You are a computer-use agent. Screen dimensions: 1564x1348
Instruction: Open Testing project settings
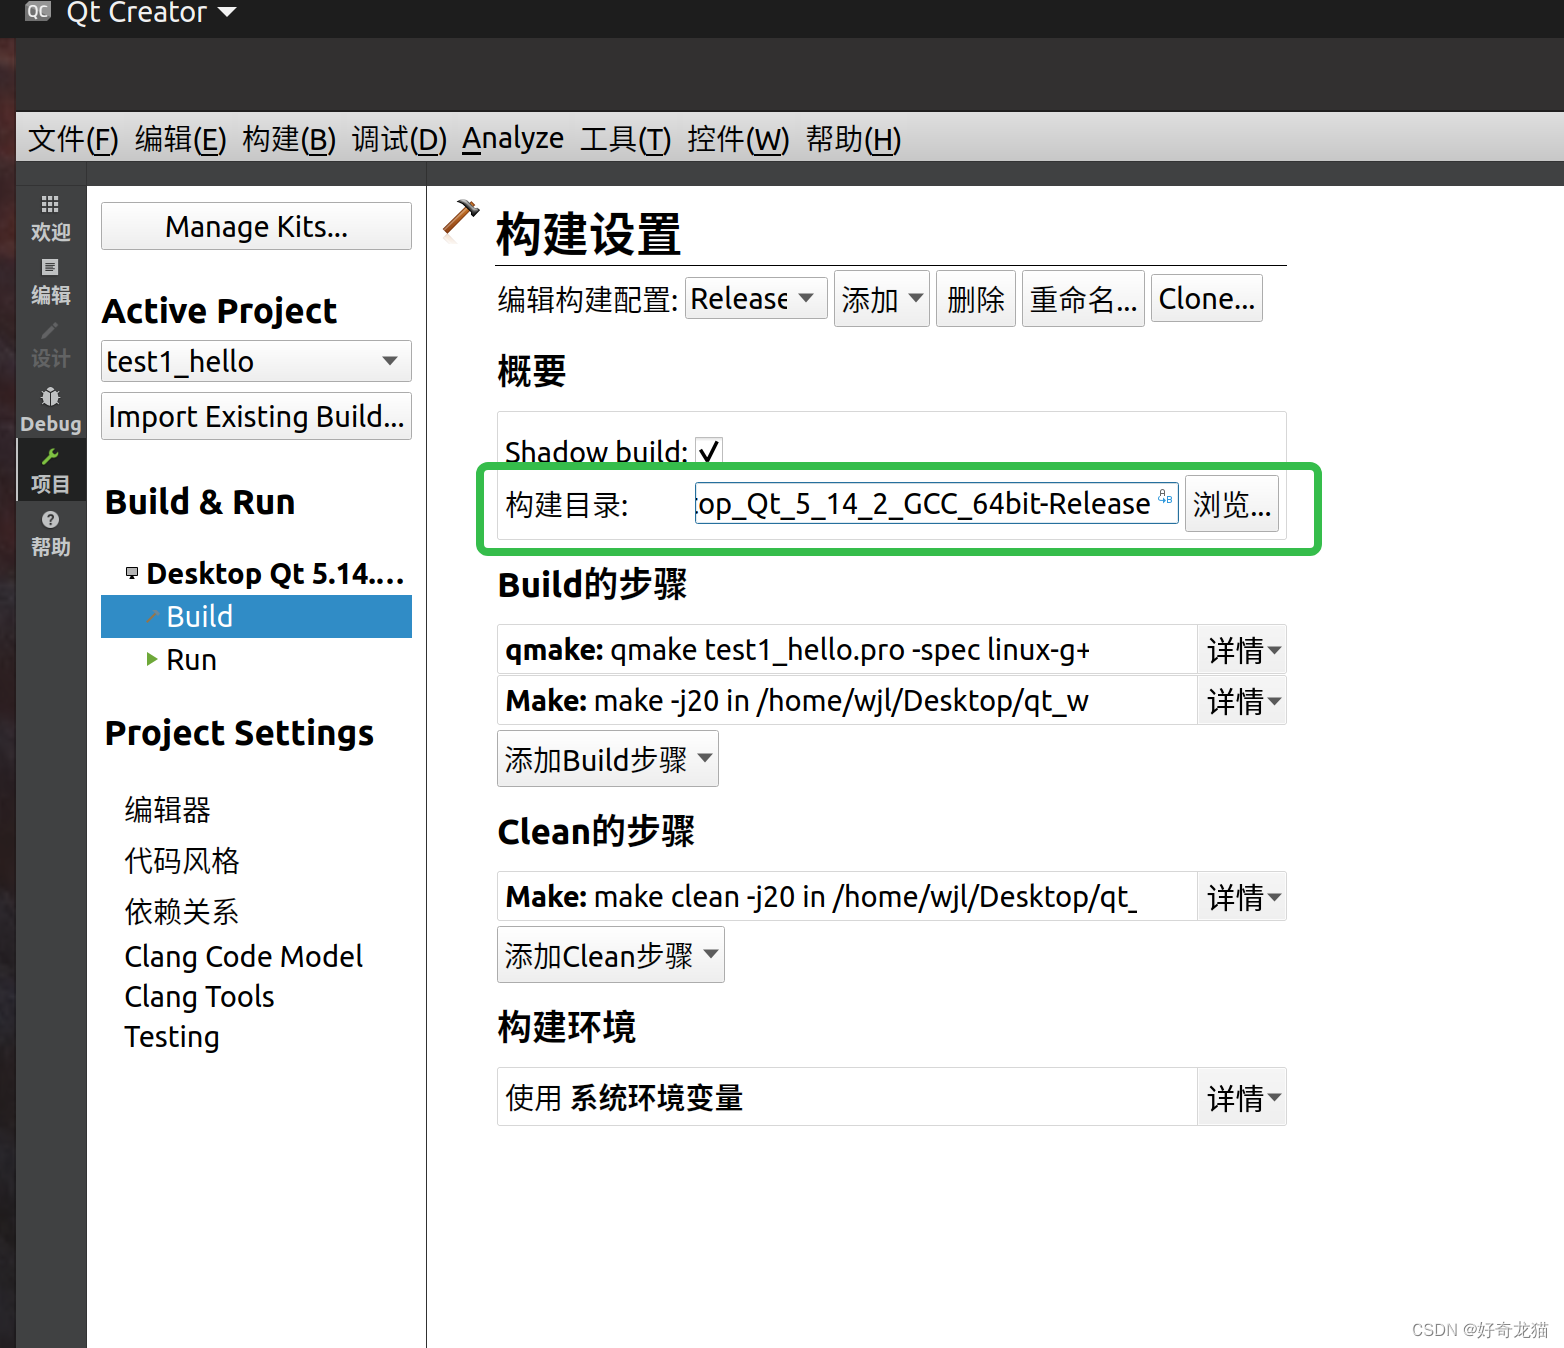click(x=172, y=1037)
